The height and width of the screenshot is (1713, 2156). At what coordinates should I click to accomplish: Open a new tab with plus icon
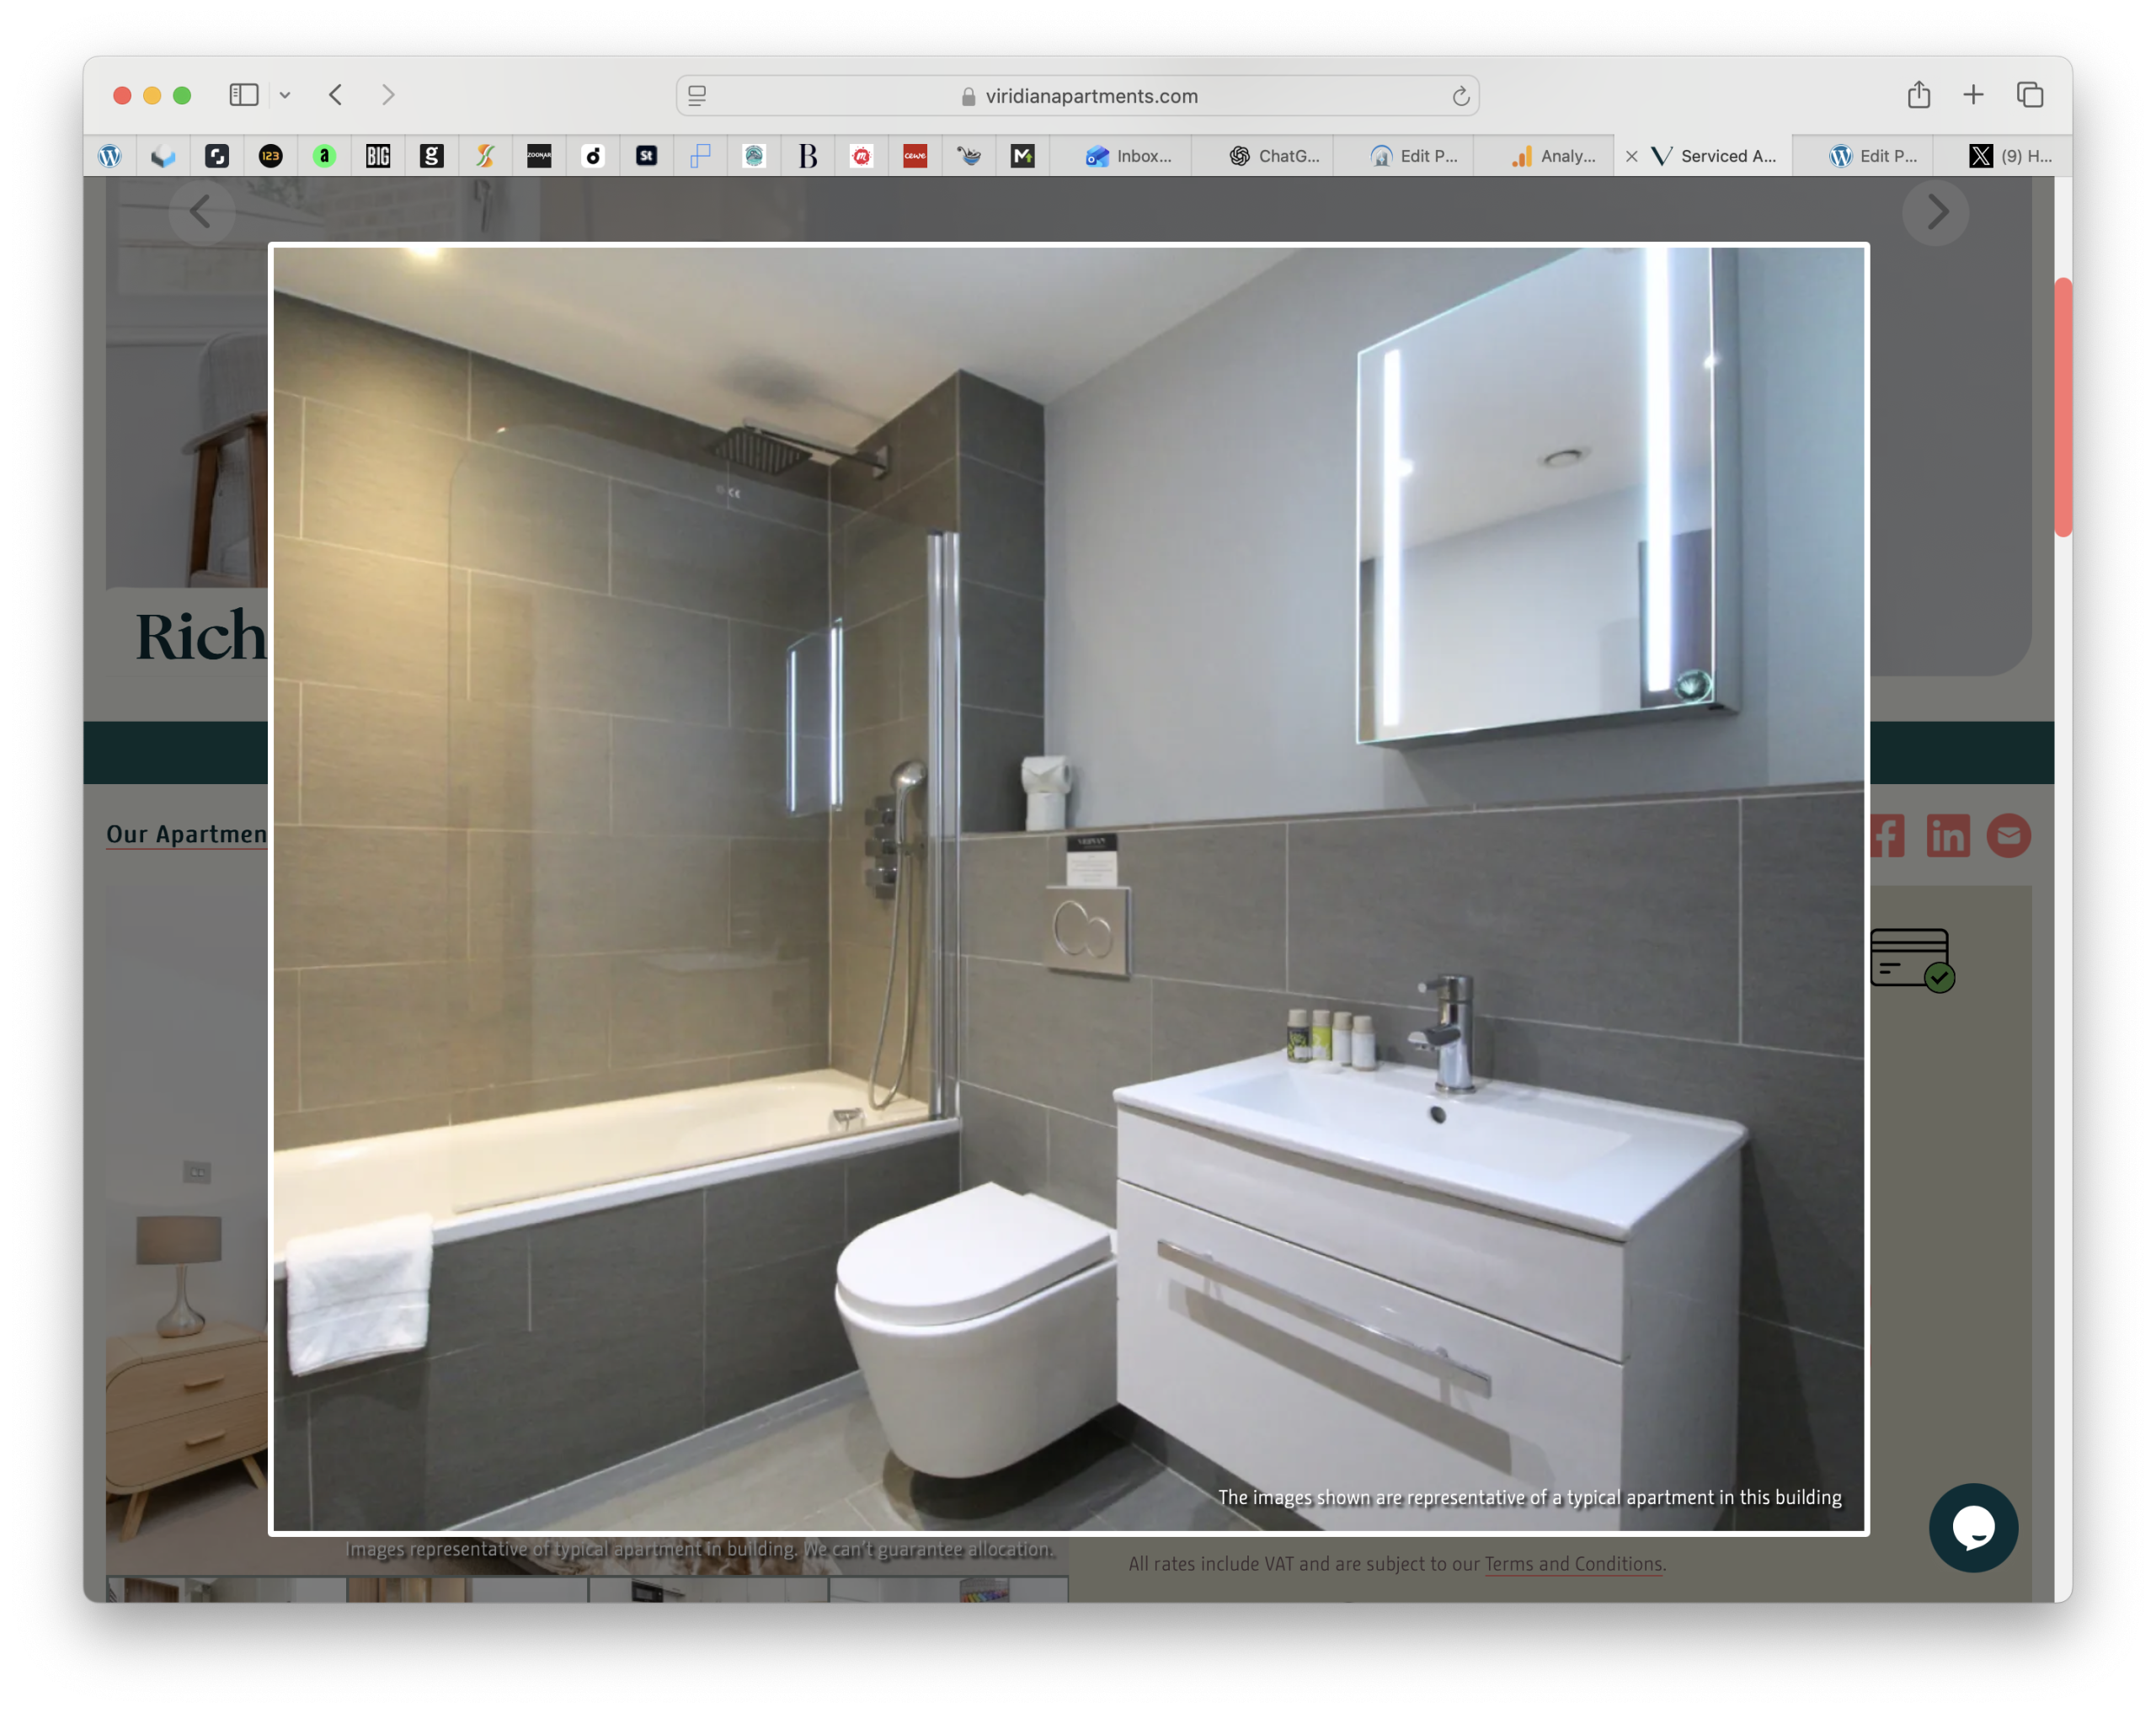coord(1973,95)
